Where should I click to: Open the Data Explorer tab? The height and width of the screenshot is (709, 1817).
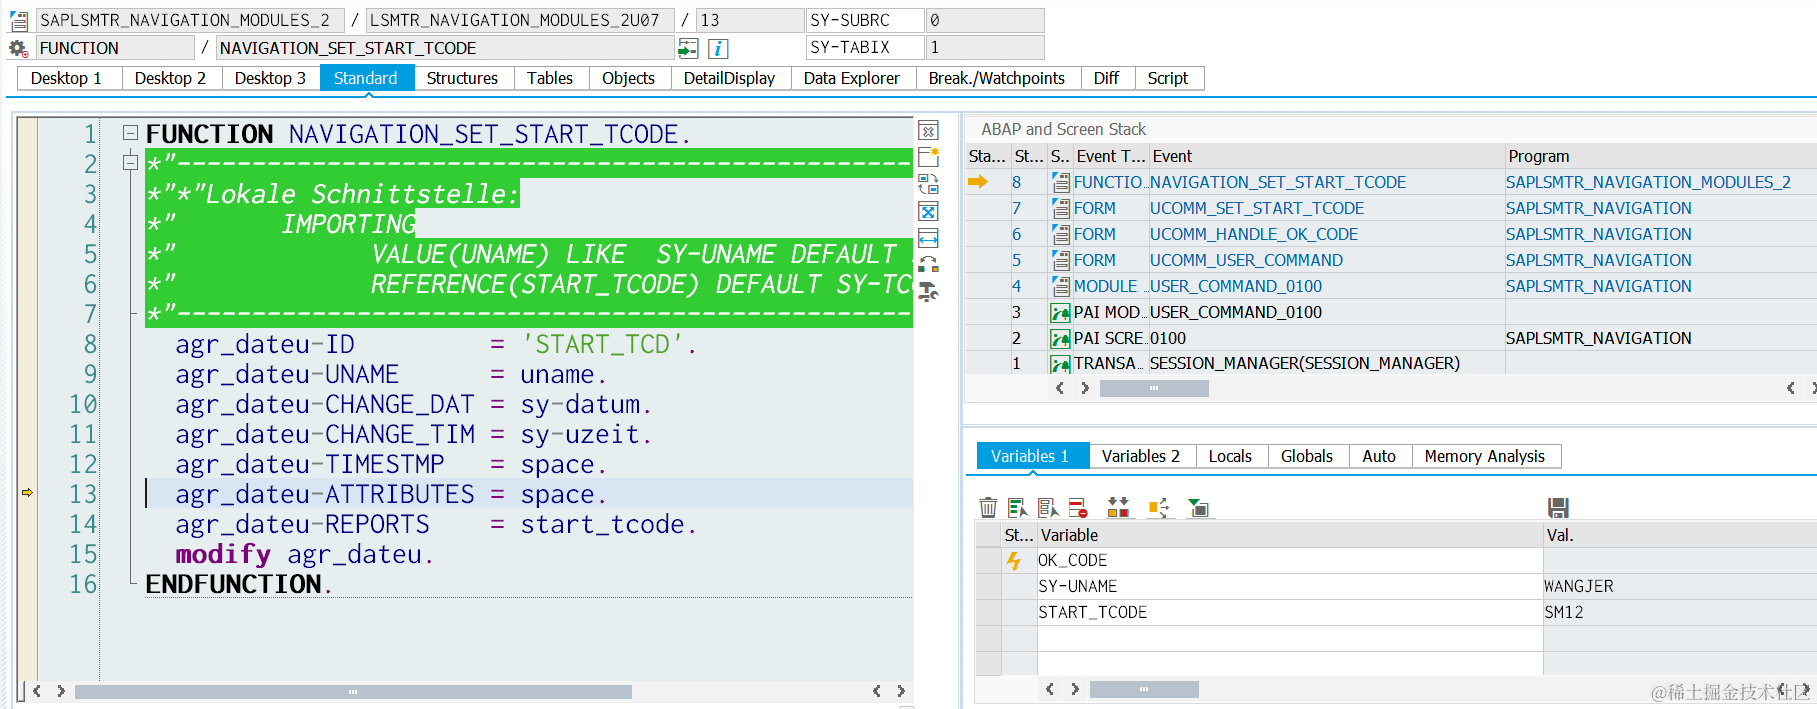click(x=852, y=78)
